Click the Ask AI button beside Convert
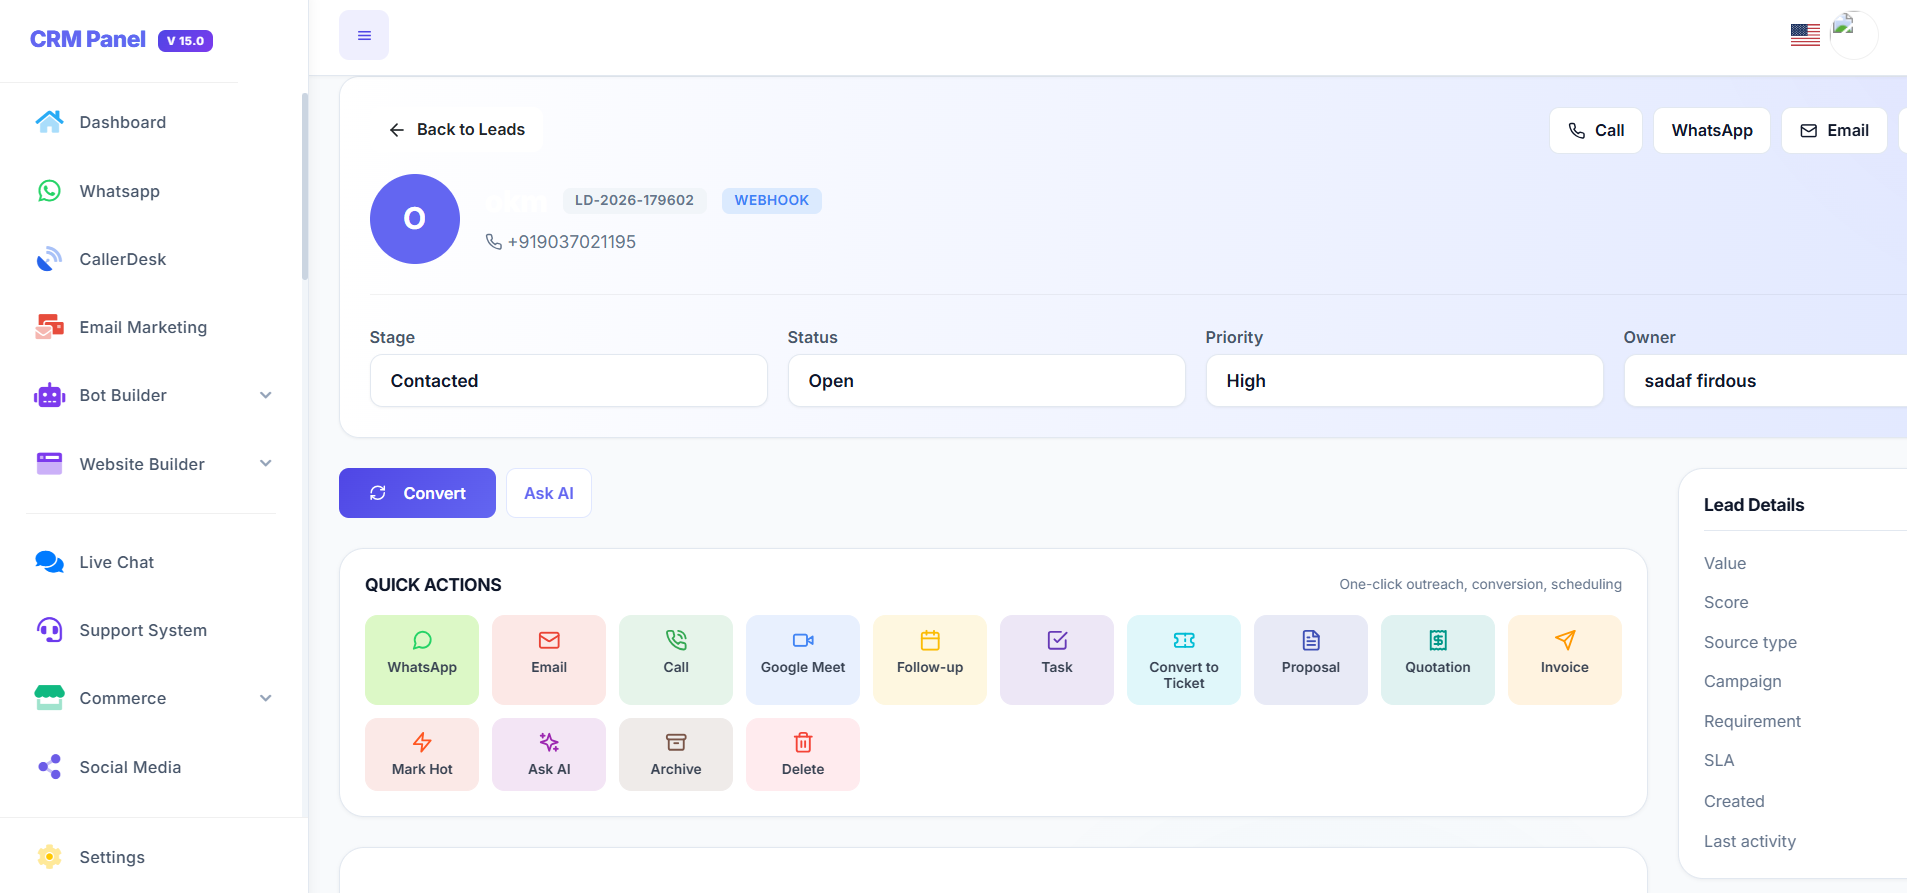1907x893 pixels. (x=549, y=493)
